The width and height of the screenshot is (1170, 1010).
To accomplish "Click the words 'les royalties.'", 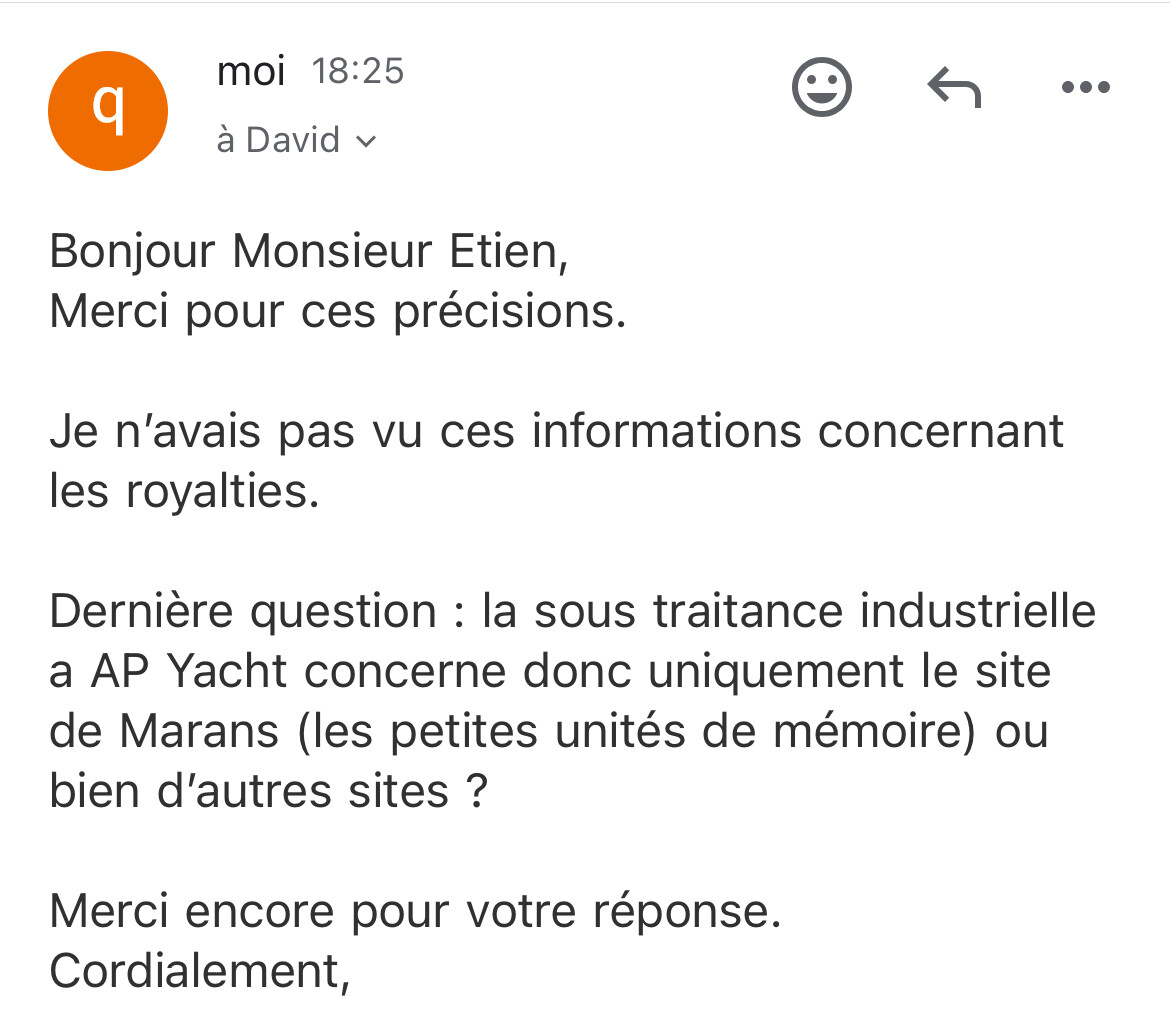I will pos(184,492).
